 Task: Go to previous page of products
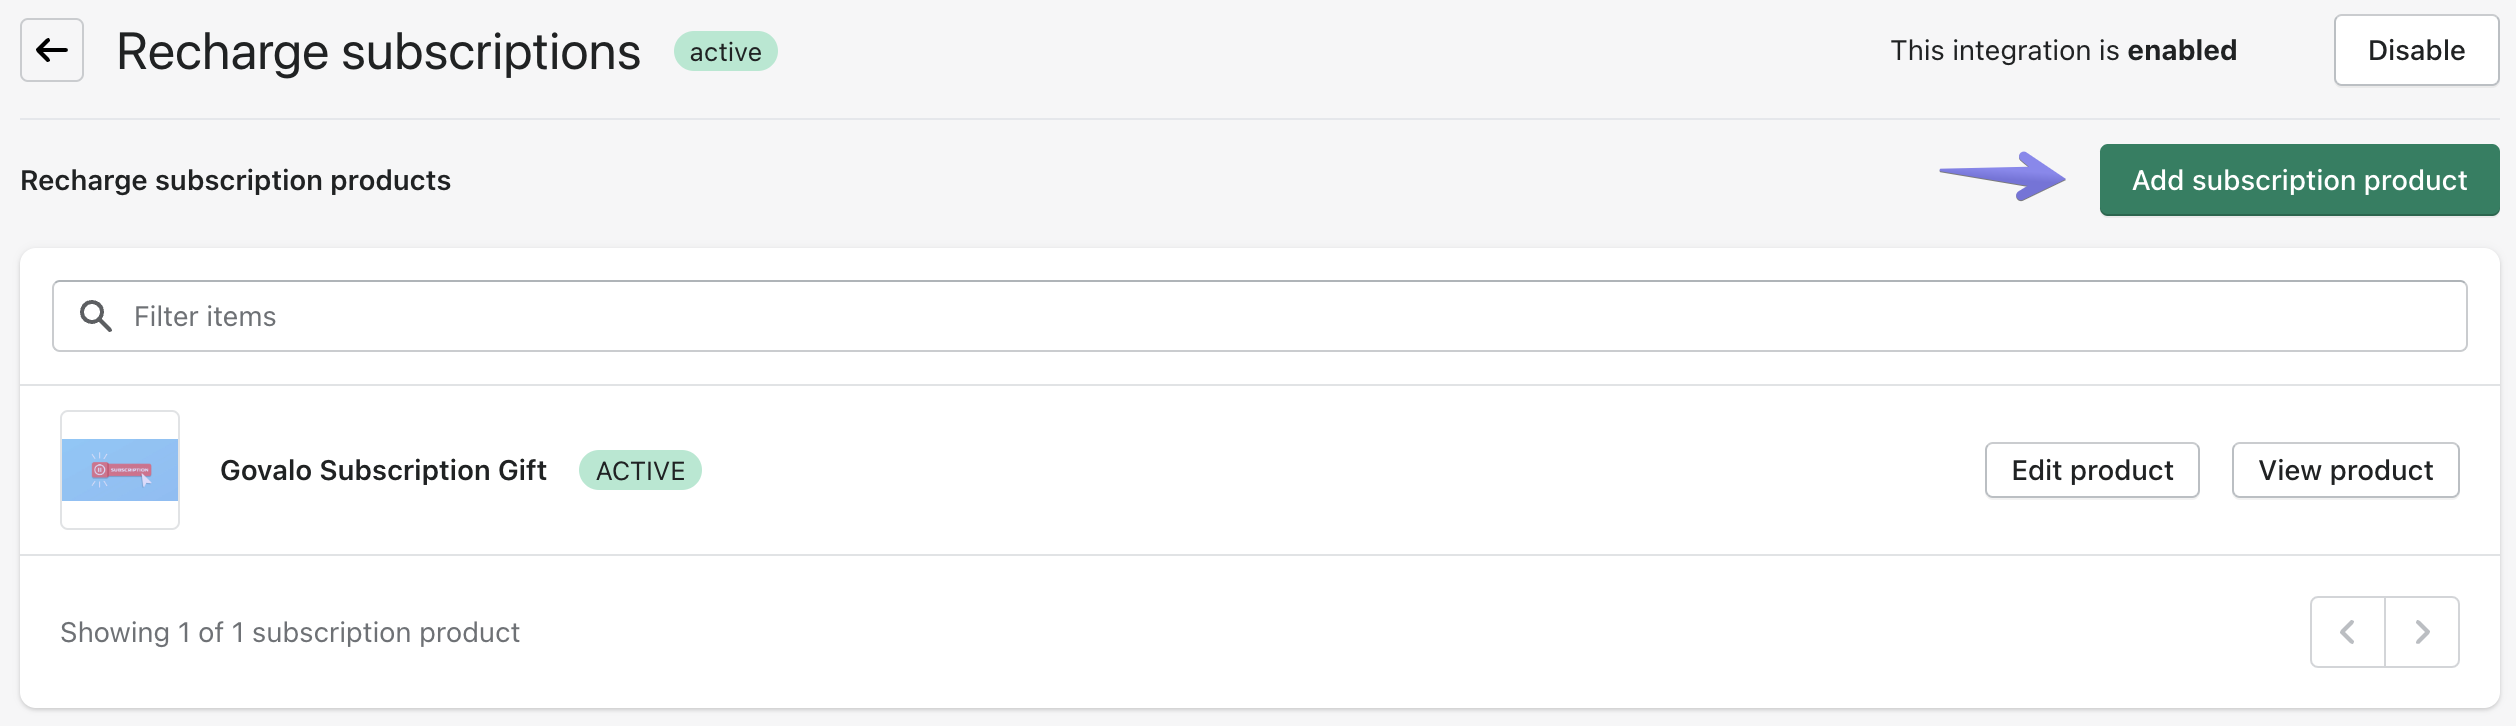pos(2347,632)
